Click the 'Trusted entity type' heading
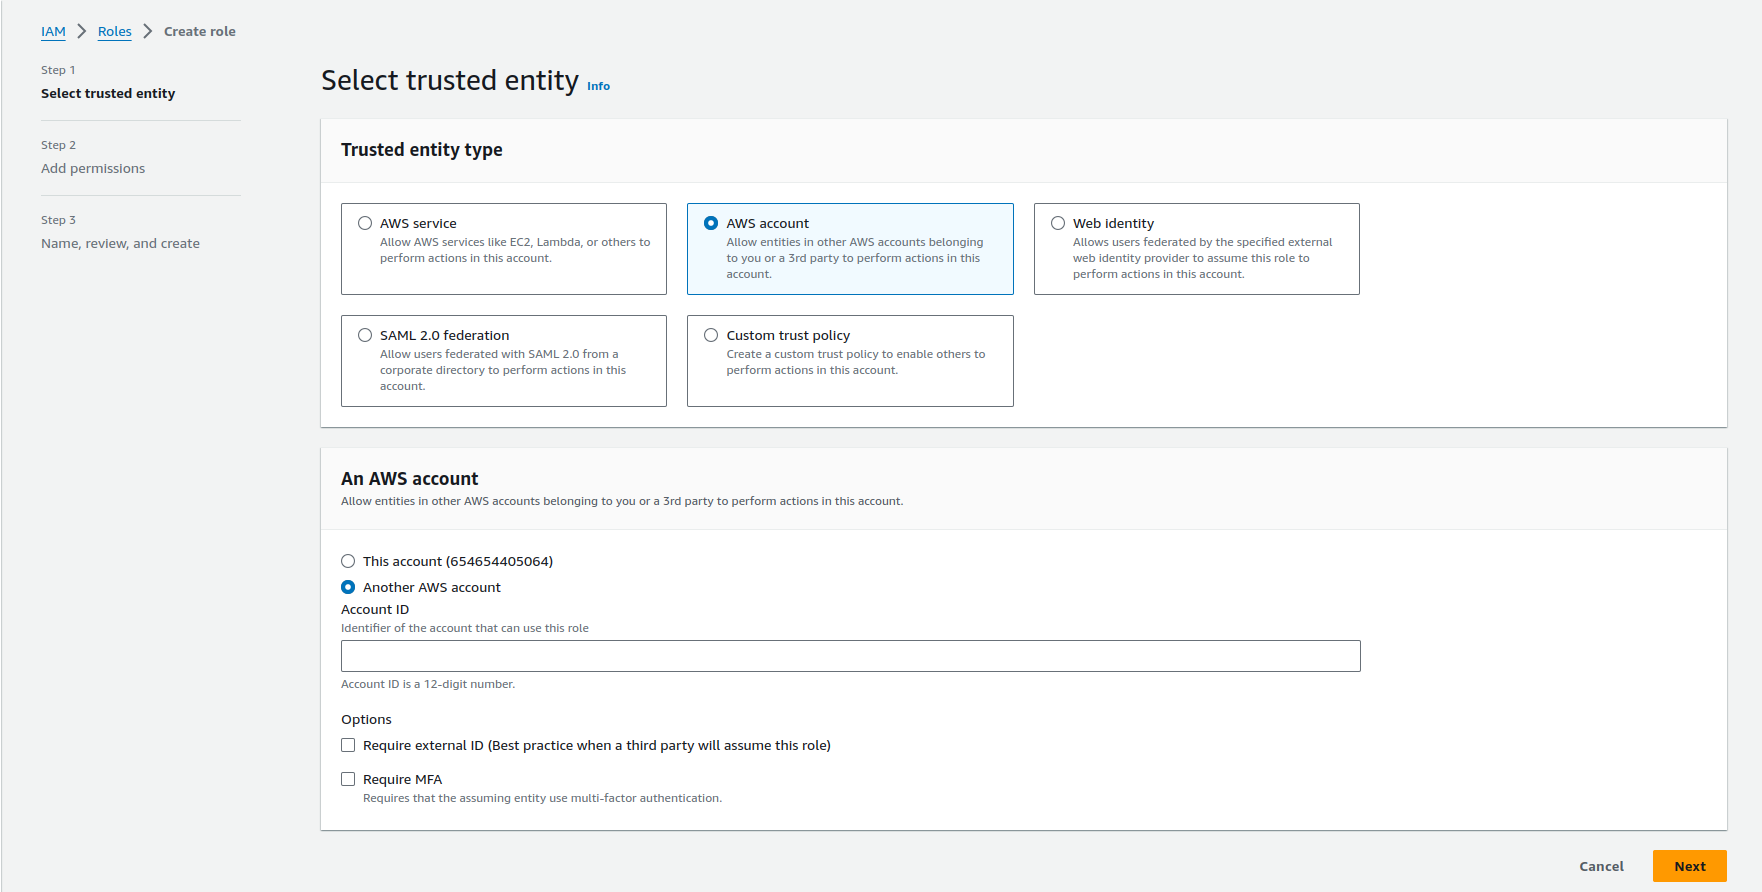1762x892 pixels. click(x=422, y=150)
